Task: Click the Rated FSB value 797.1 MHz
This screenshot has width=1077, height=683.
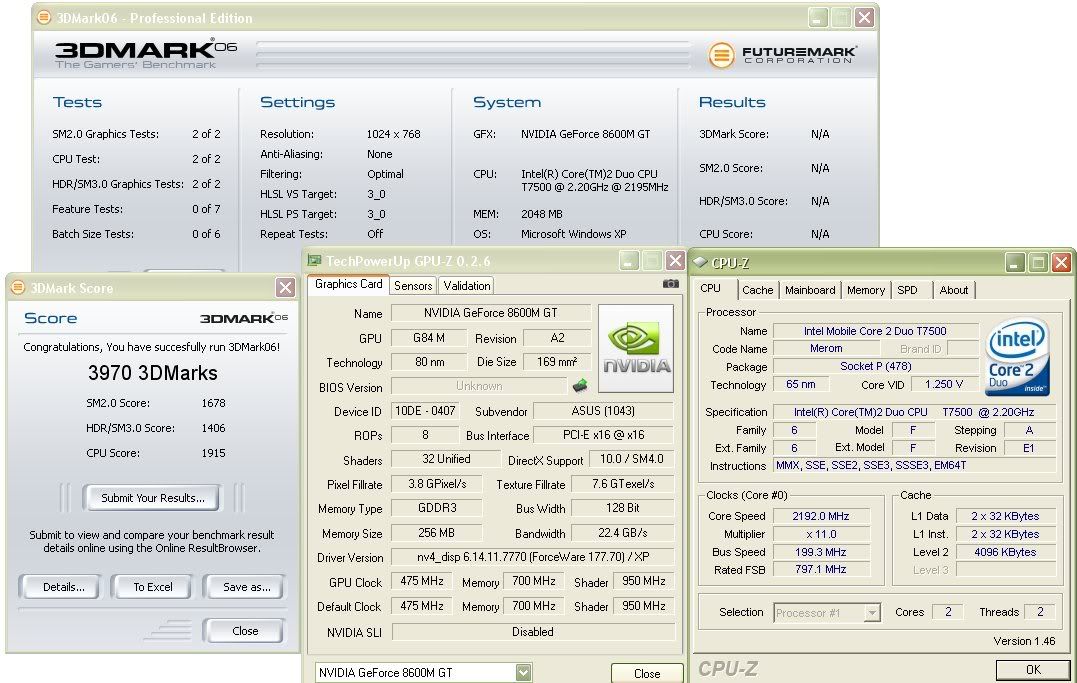Action: (821, 570)
